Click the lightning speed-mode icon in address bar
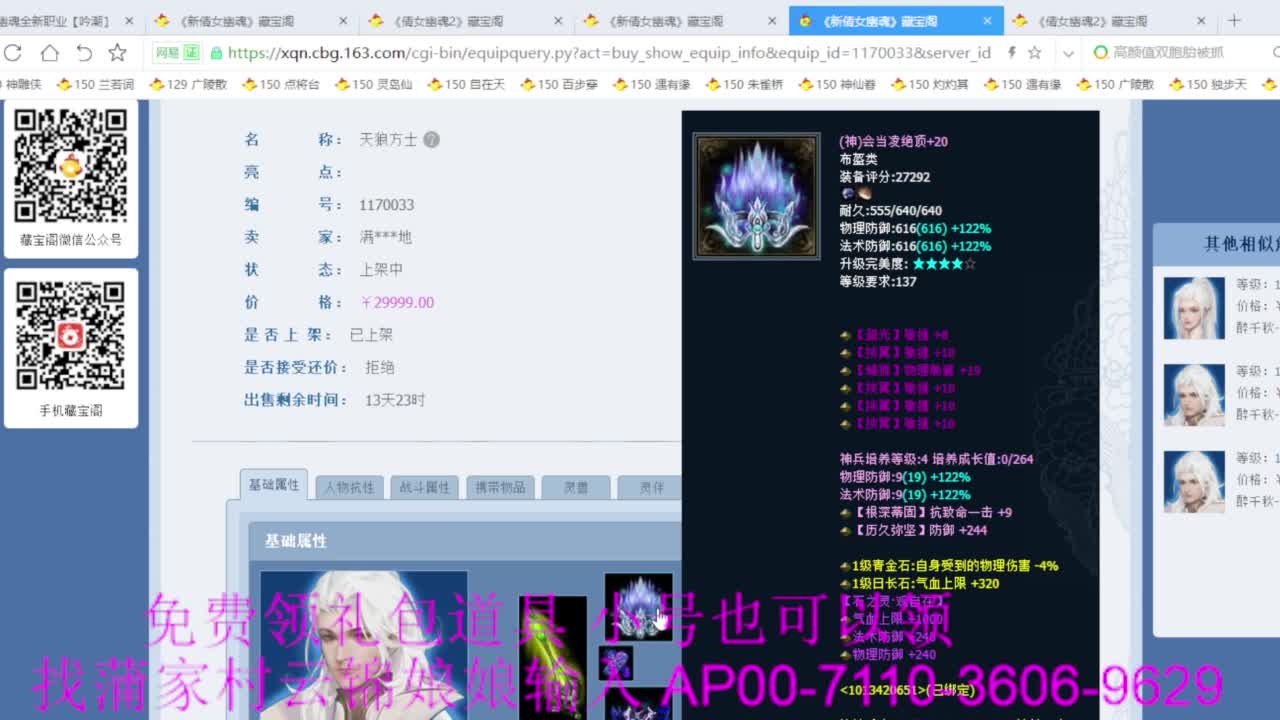1280x720 pixels. click(x=1012, y=53)
